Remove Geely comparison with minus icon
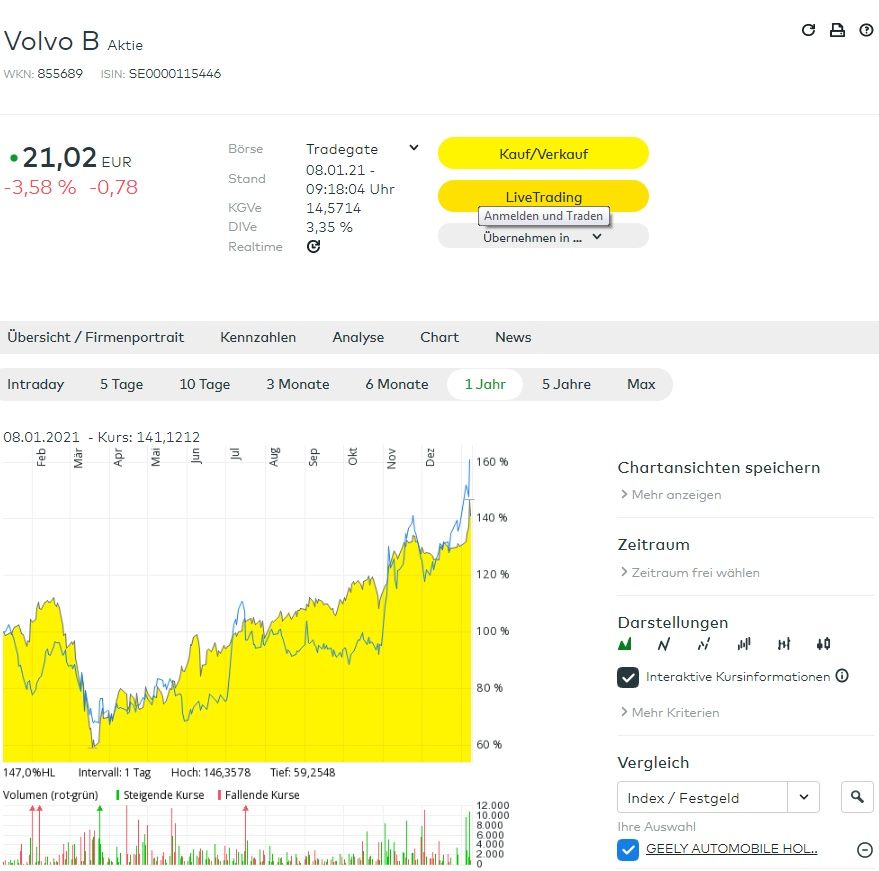Image resolution: width=879 pixels, height=871 pixels. click(x=865, y=850)
